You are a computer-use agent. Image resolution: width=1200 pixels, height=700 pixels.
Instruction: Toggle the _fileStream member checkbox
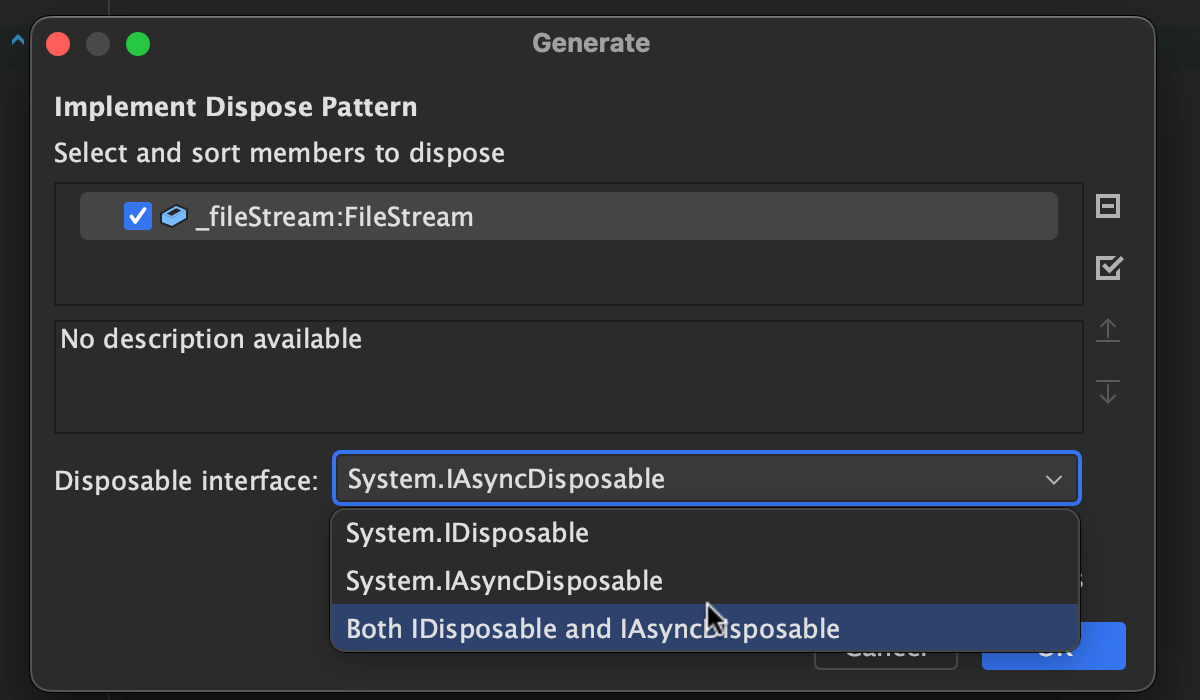pyautogui.click(x=137, y=216)
